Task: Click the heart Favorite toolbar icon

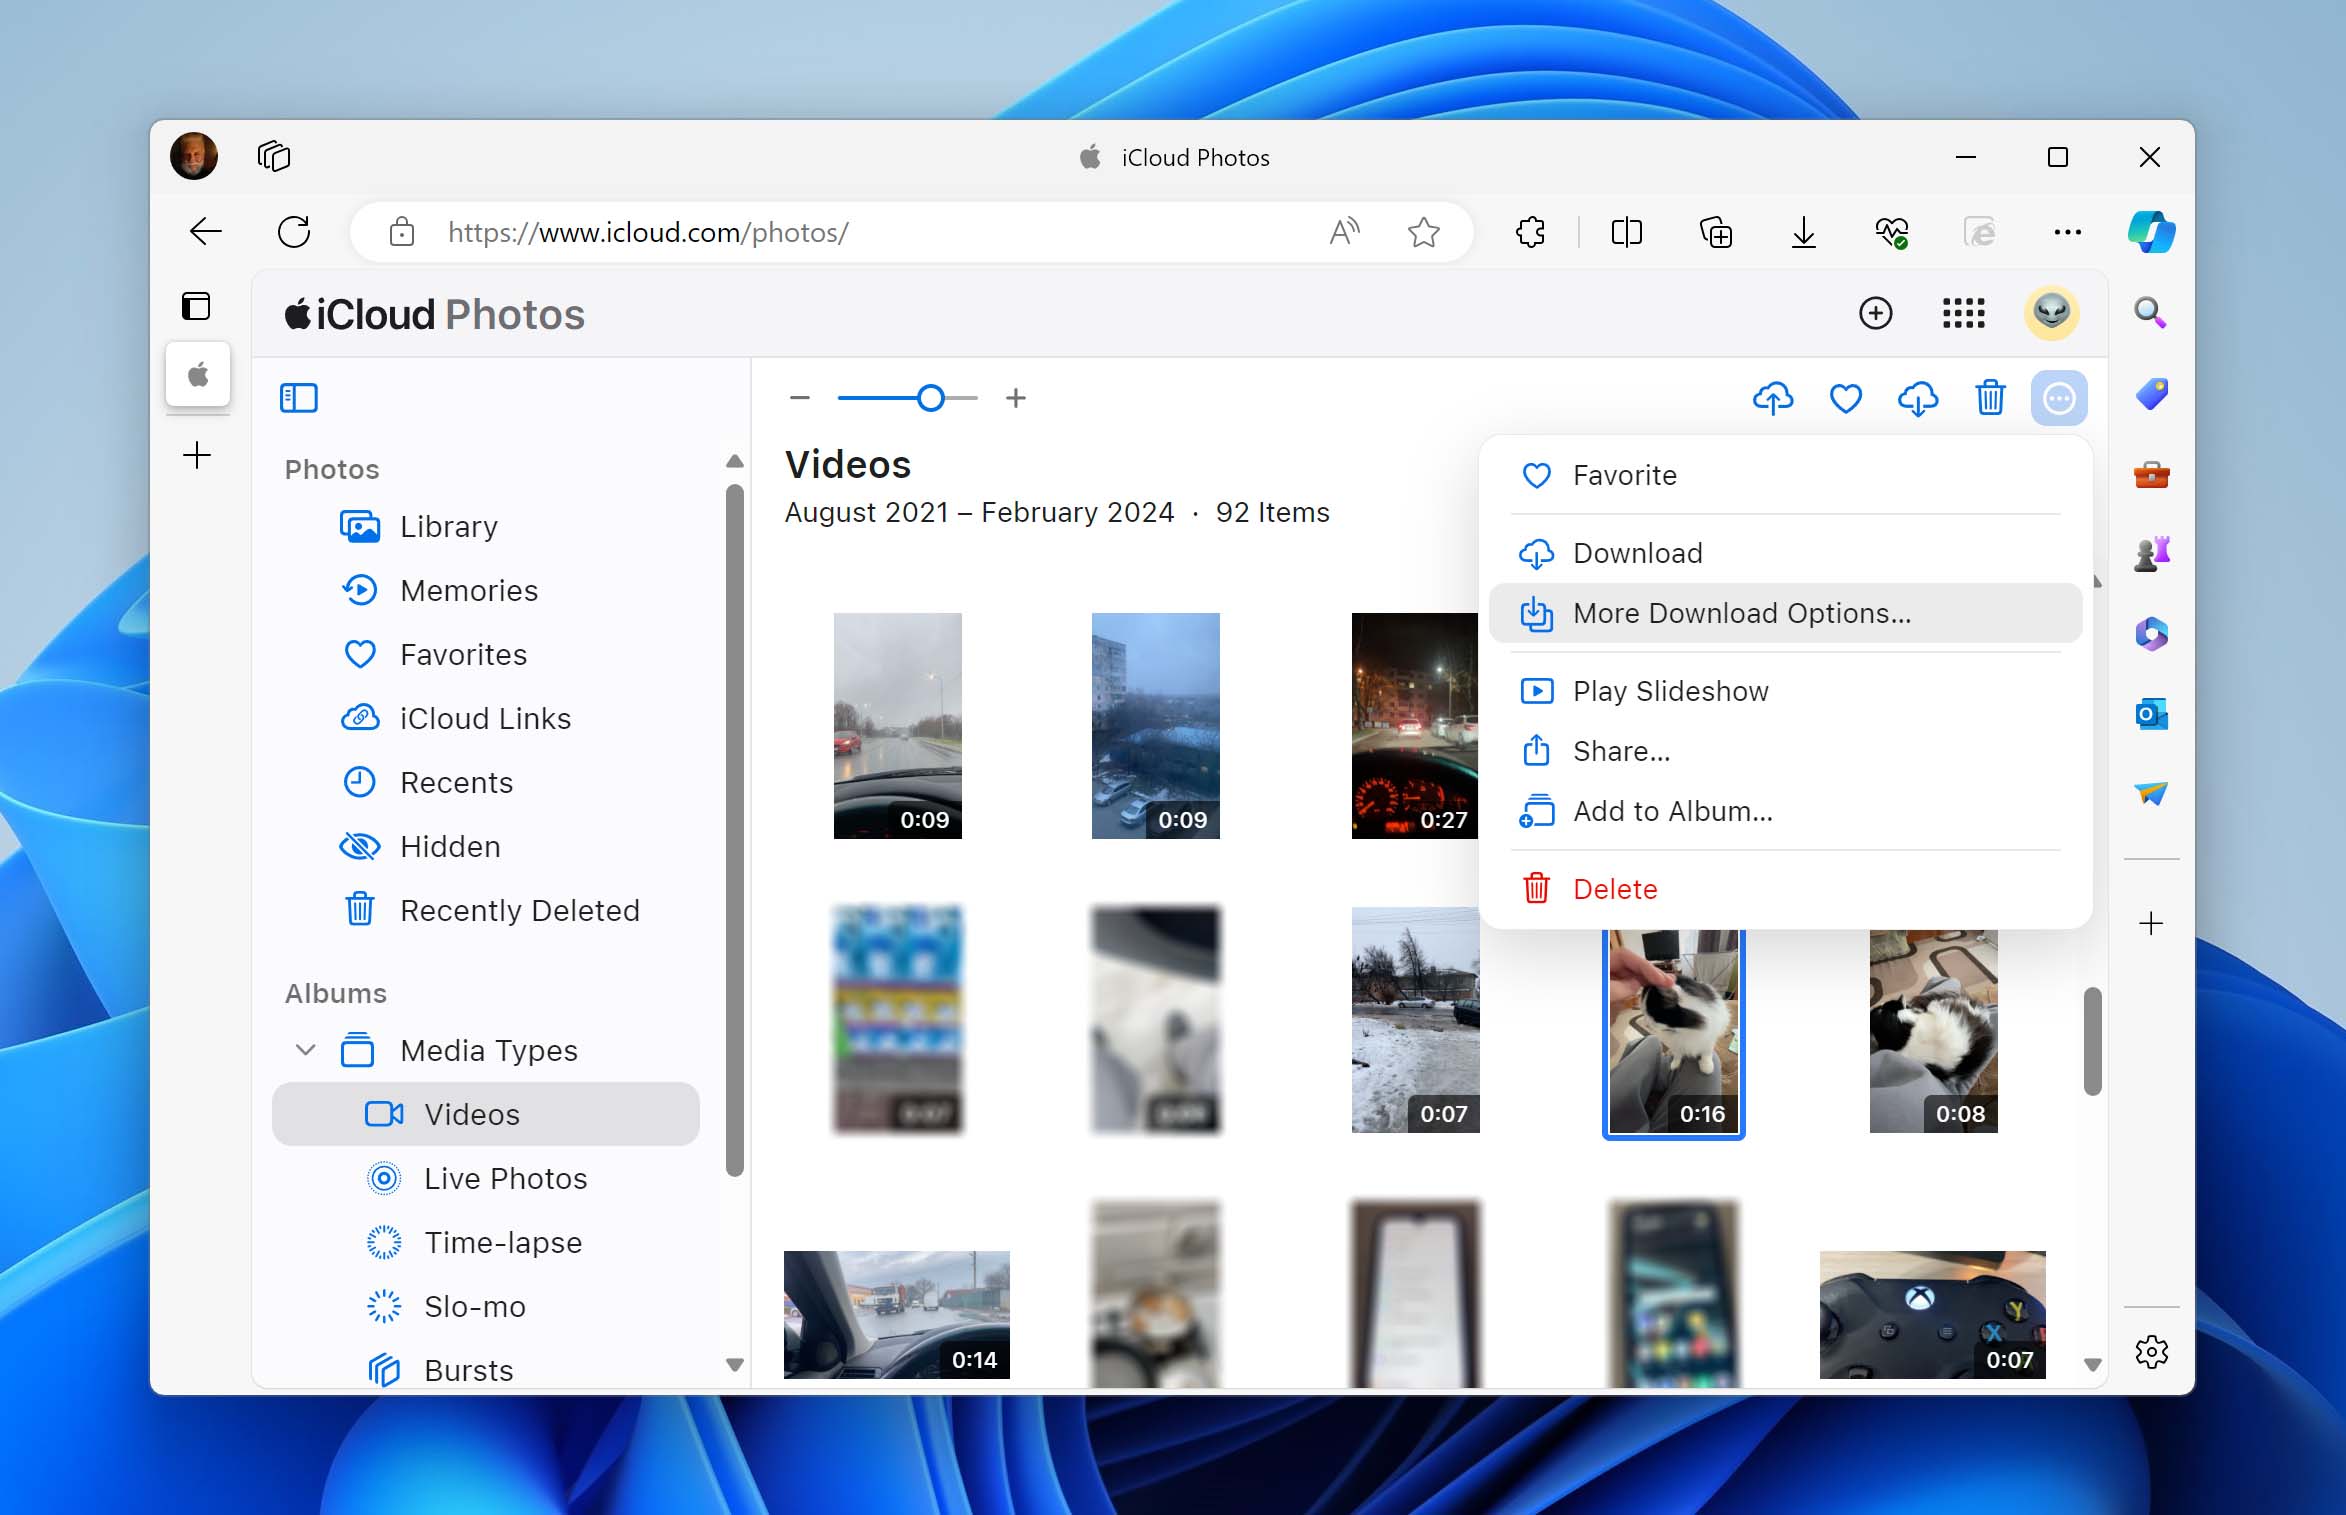Action: (1845, 398)
